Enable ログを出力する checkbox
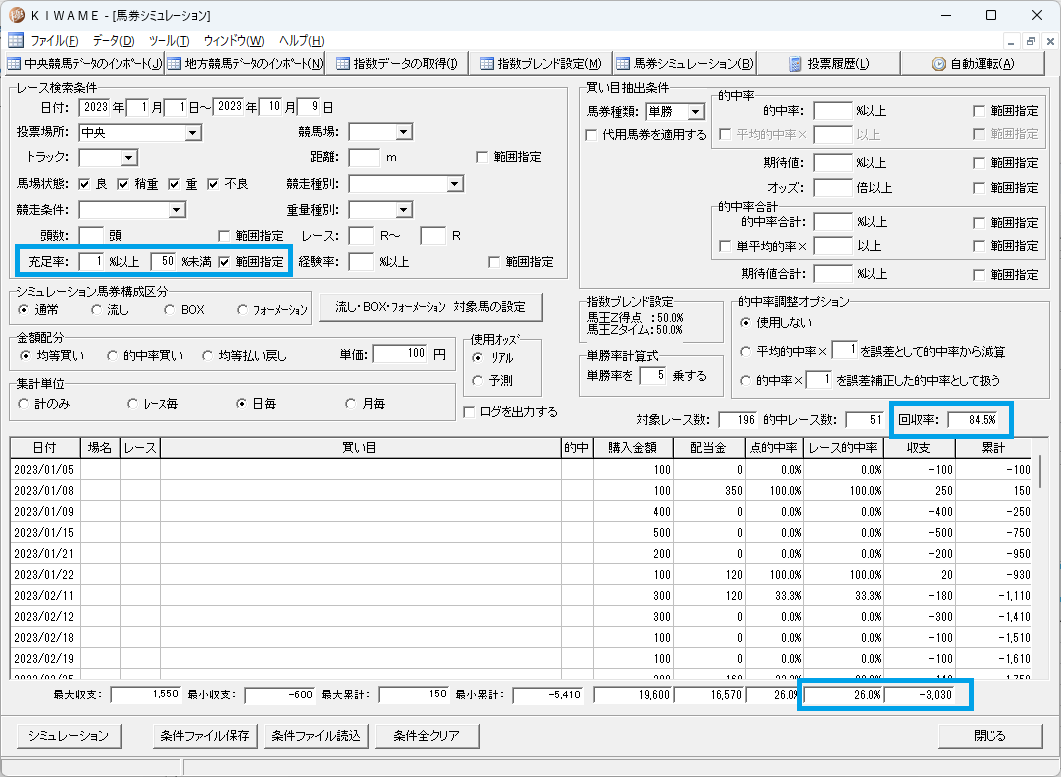1061x777 pixels. click(468, 412)
